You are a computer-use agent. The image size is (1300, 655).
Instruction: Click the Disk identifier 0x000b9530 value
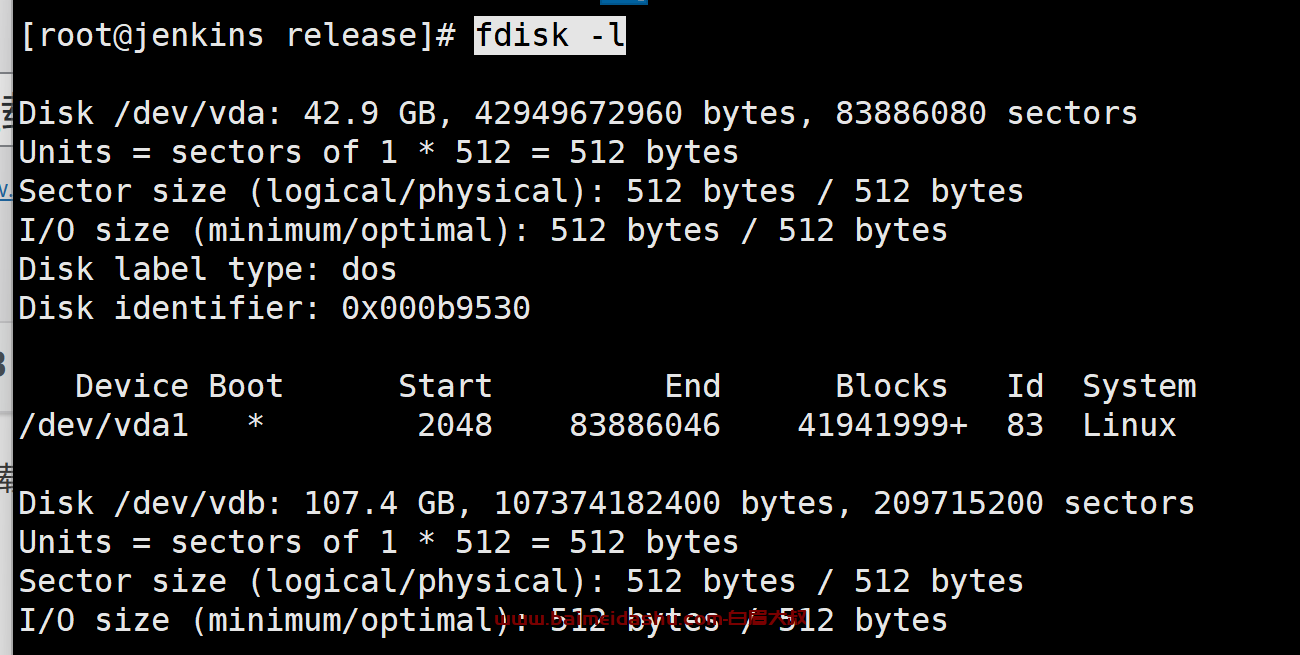click(436, 308)
